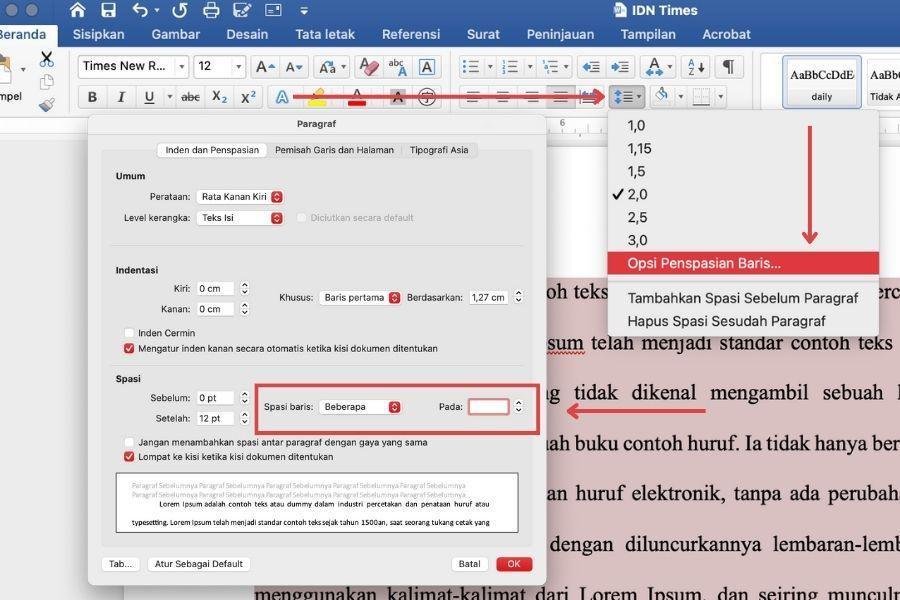The width and height of the screenshot is (900, 600).
Task: Click the Home icon in title bar
Action: click(x=77, y=10)
